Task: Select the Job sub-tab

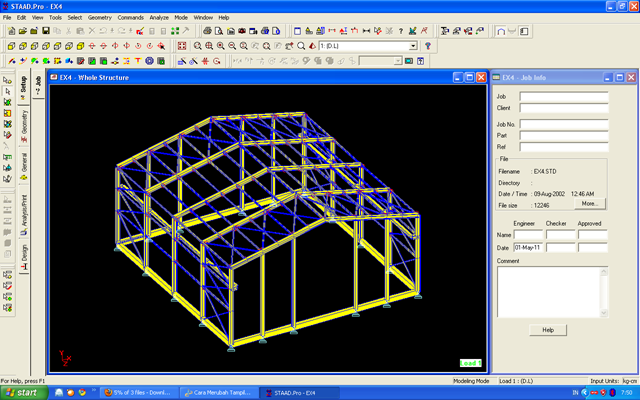Action: point(38,85)
